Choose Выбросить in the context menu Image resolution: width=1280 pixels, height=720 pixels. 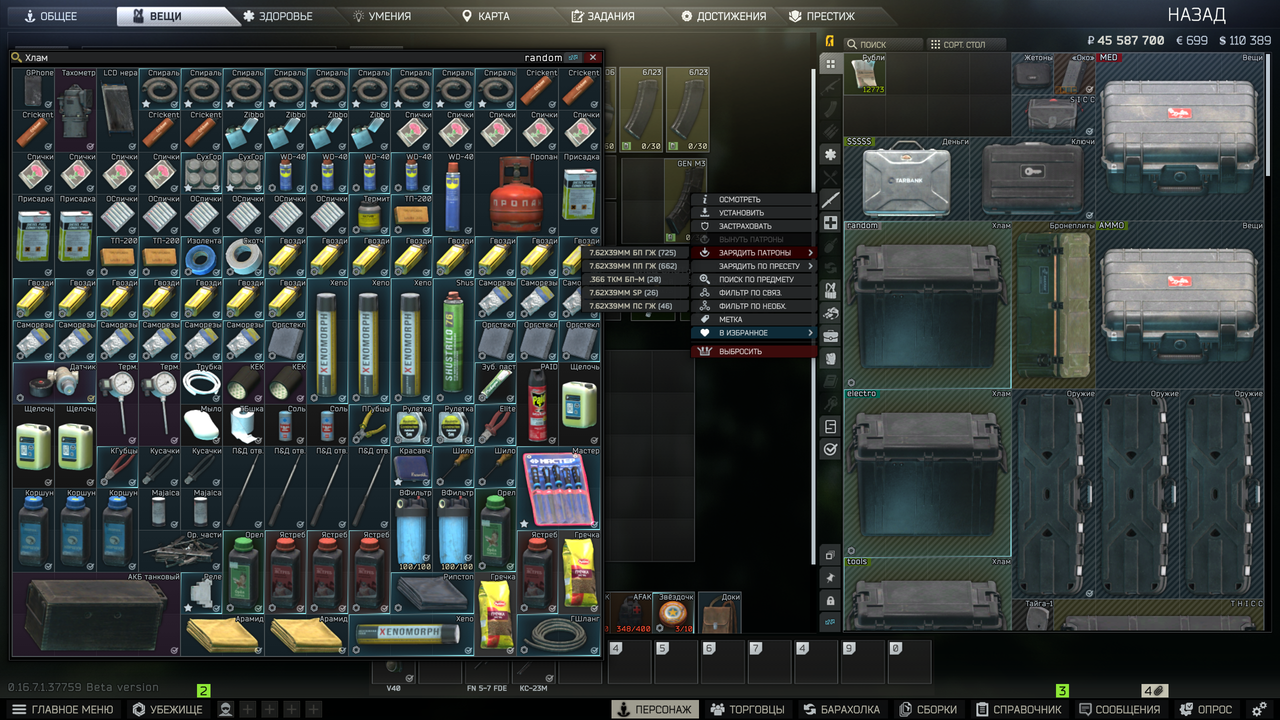754,351
